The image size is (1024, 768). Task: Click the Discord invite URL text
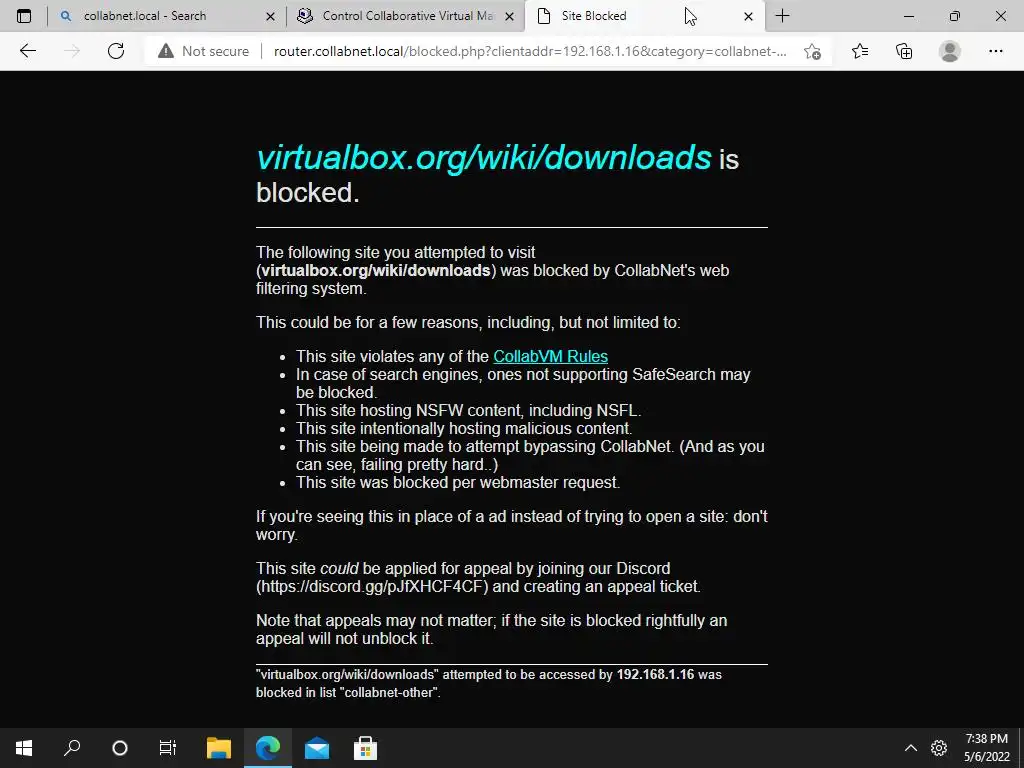(x=372, y=586)
